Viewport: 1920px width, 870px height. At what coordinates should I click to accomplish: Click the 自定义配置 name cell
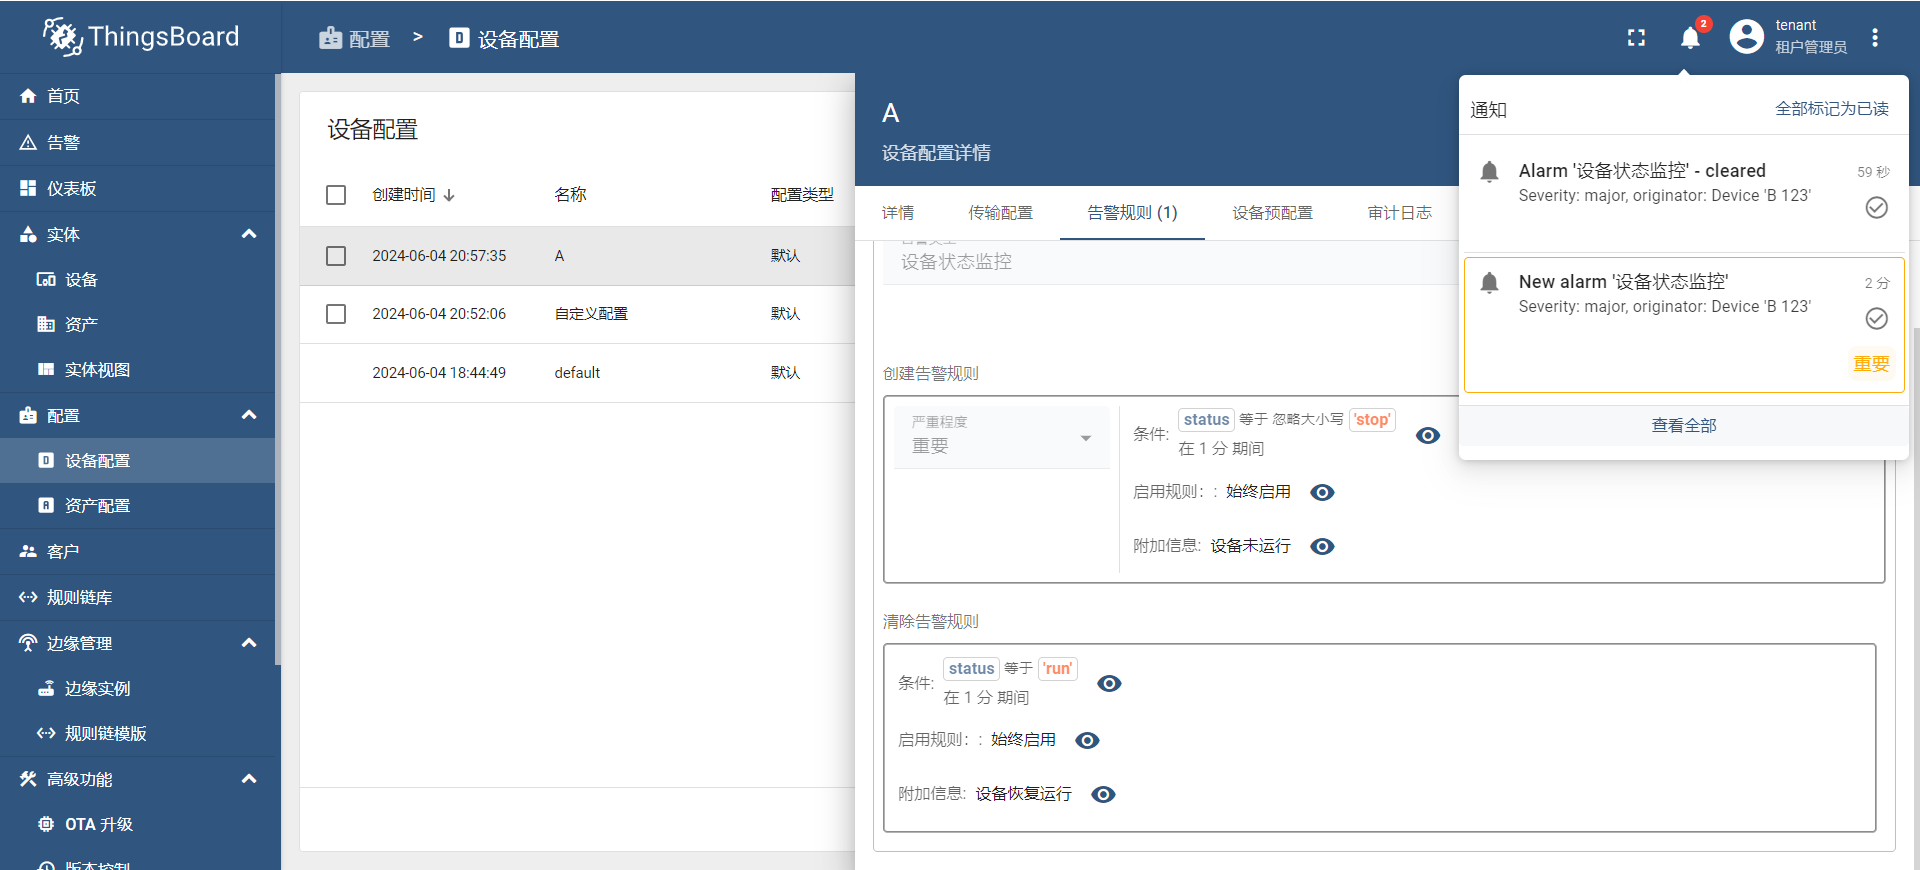[591, 314]
